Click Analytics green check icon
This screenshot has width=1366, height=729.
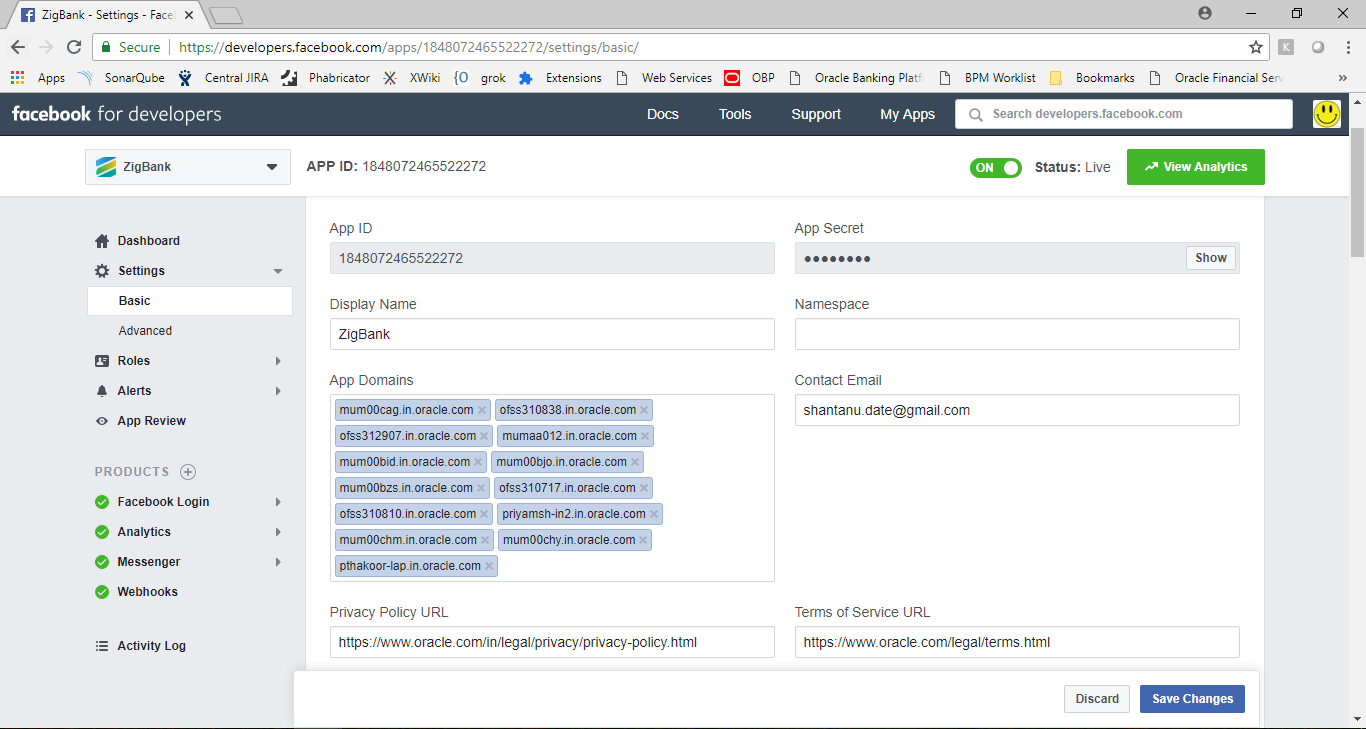[102, 532]
